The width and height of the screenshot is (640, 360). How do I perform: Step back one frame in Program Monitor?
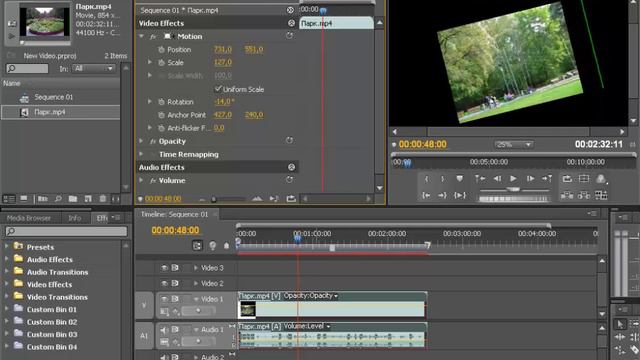497,178
